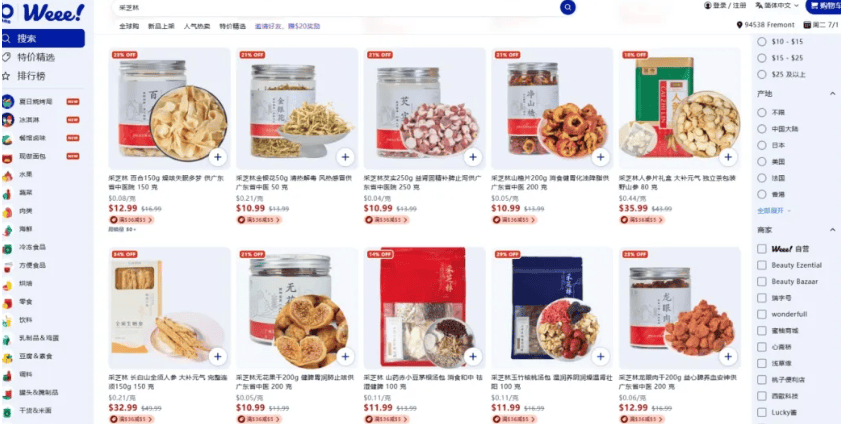Add the 龙眼肉干200g product to cart
Image resolution: width=841 pixels, height=424 pixels.
[x=728, y=356]
